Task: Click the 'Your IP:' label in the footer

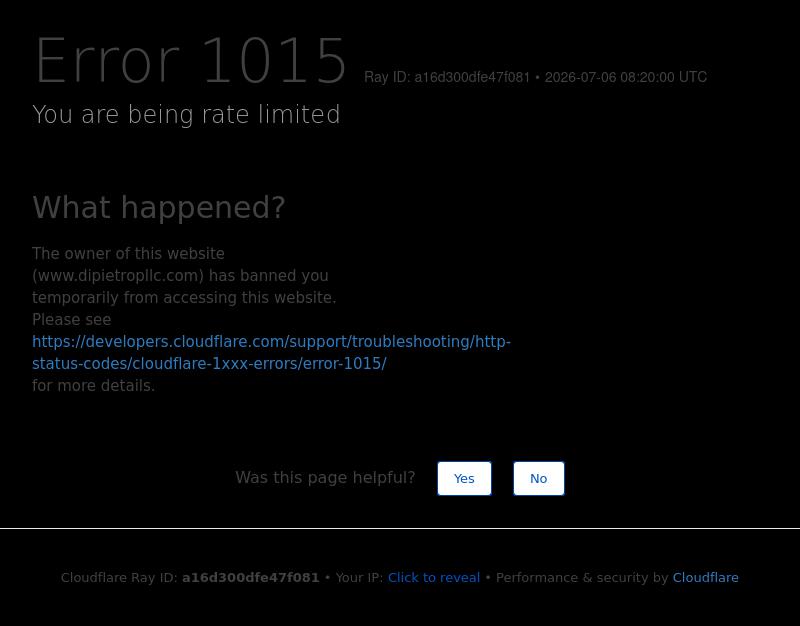Action: (x=359, y=578)
